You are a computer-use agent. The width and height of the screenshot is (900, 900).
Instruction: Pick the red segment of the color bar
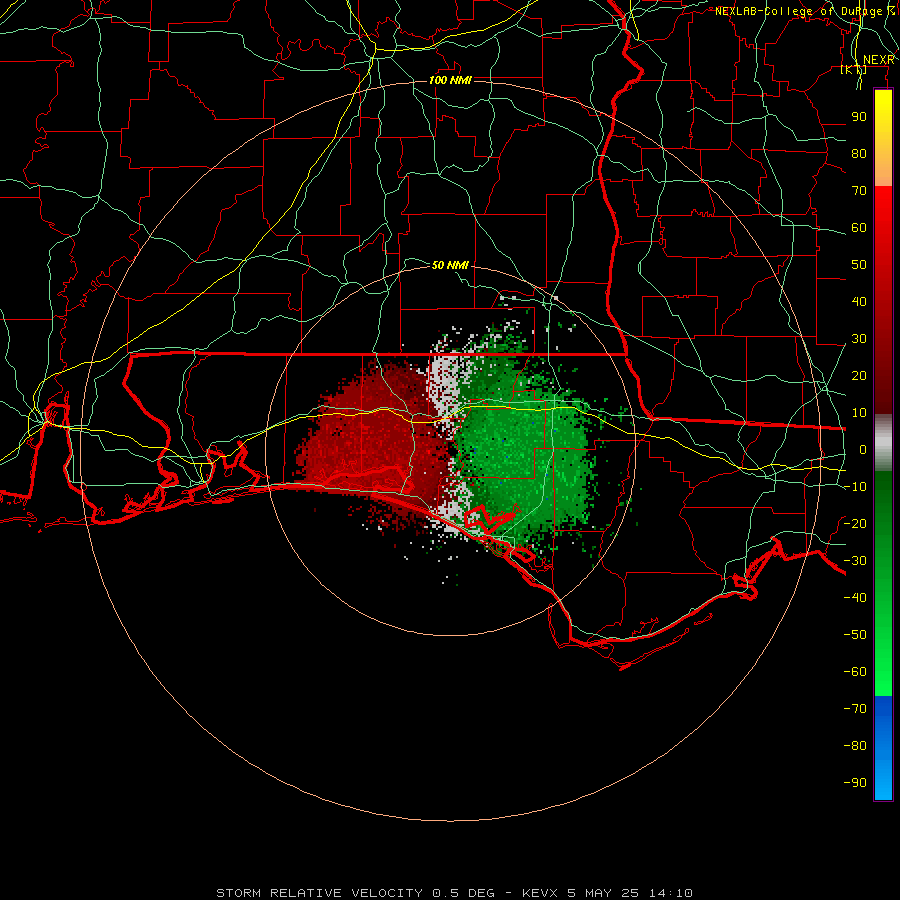pyautogui.click(x=883, y=300)
